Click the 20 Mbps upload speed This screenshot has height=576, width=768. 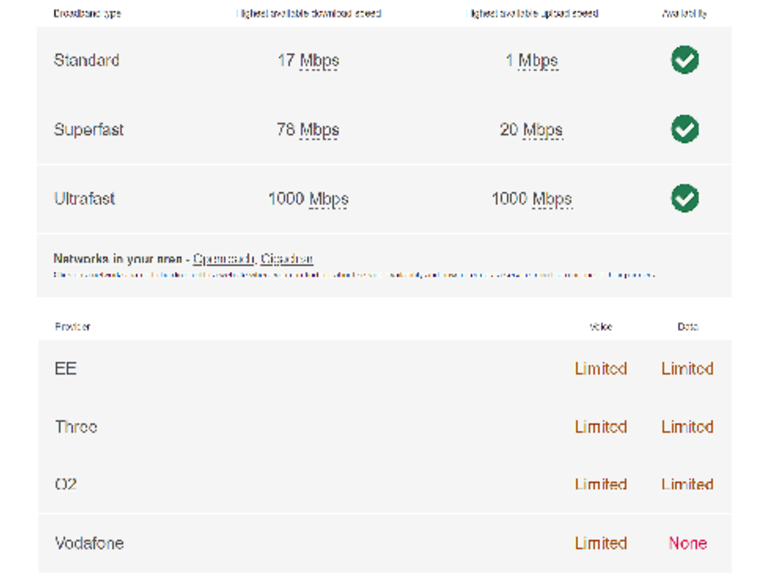[x=531, y=130]
